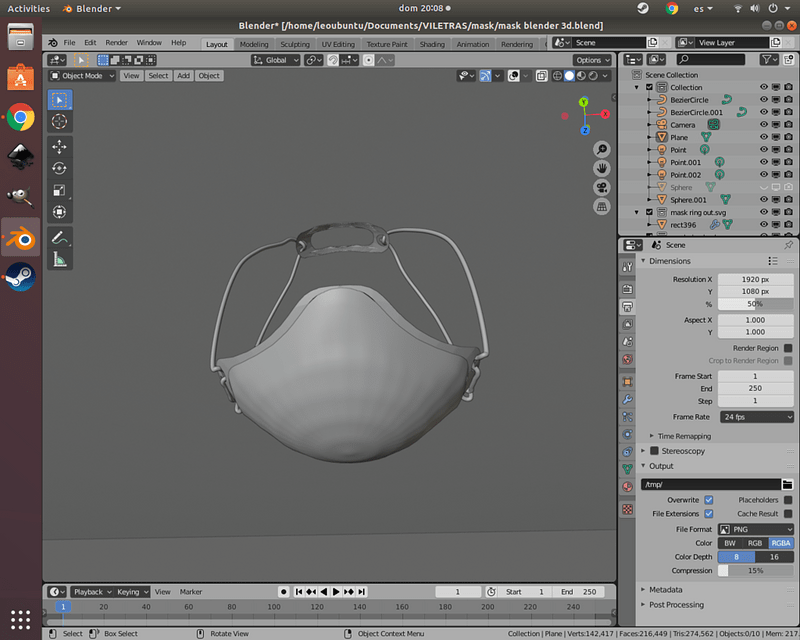Open the Global transform orientation dropdown
This screenshot has height=640, width=800.
click(x=276, y=60)
